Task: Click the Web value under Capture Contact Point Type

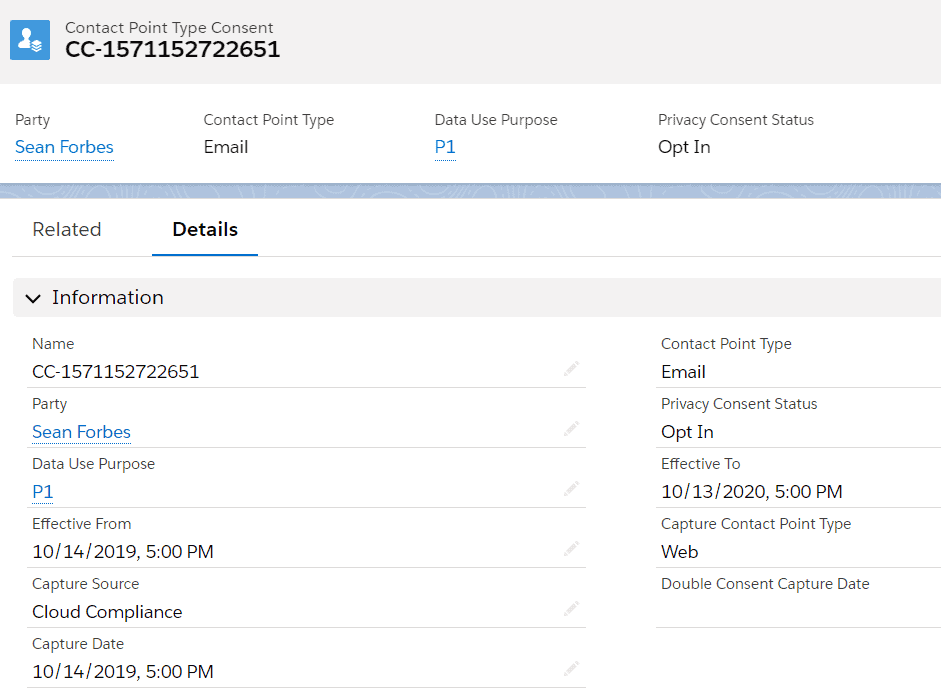Action: tap(679, 552)
